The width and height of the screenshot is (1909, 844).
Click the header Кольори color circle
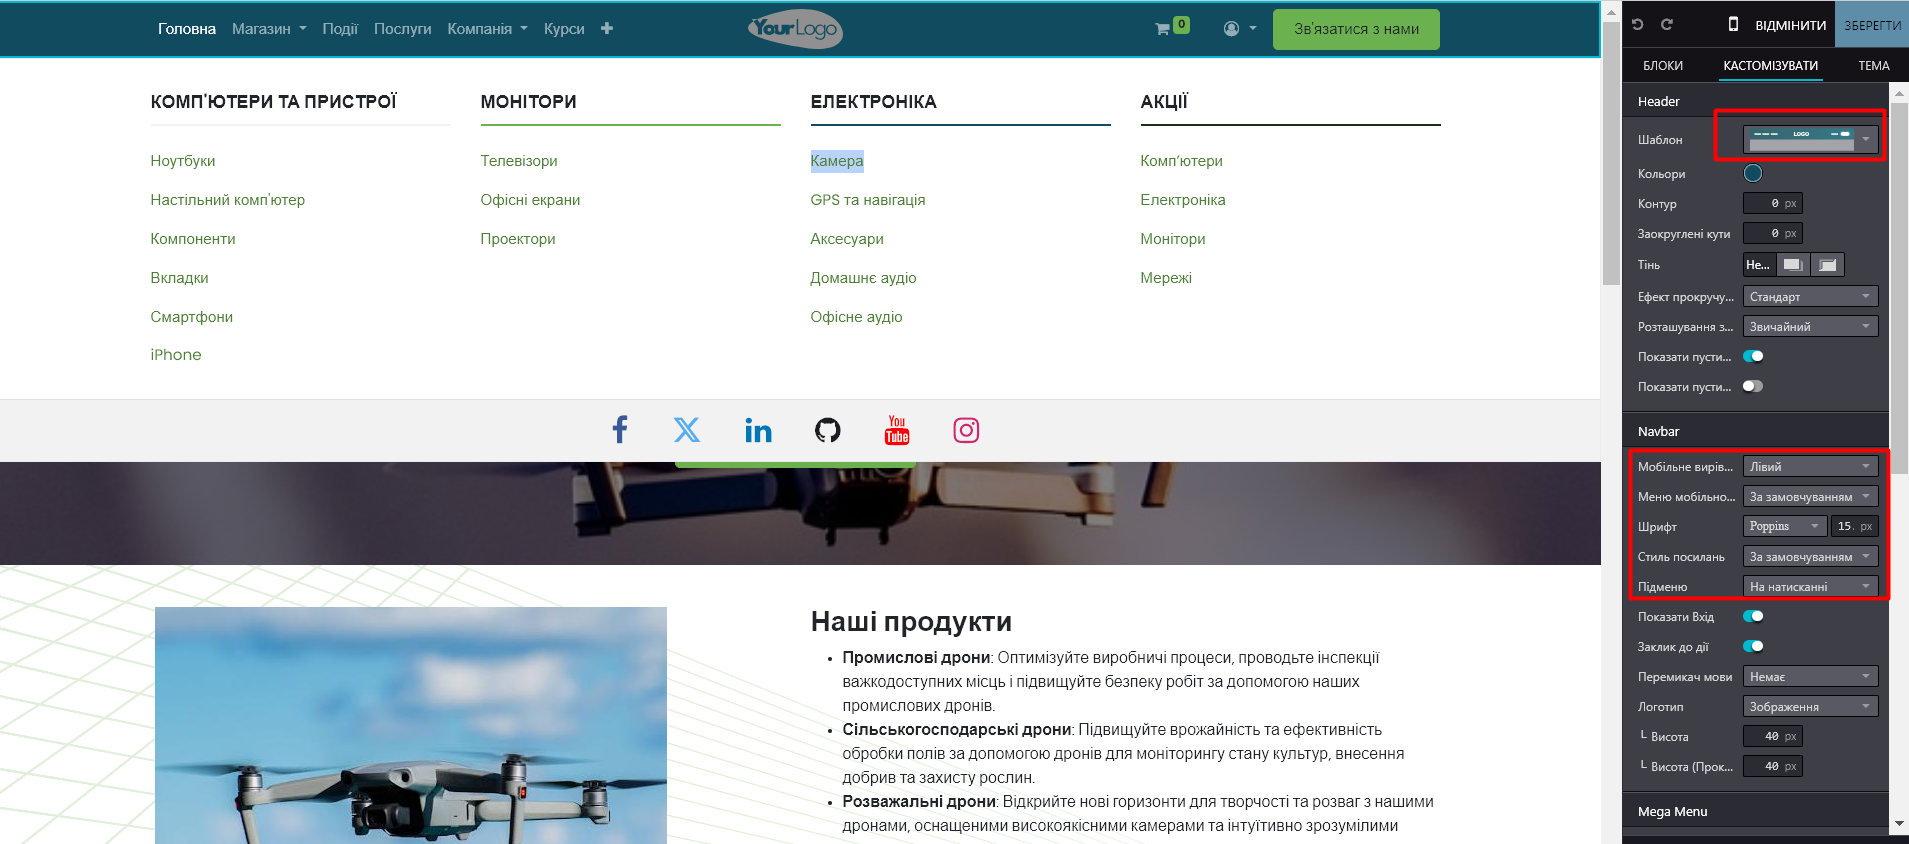1753,173
